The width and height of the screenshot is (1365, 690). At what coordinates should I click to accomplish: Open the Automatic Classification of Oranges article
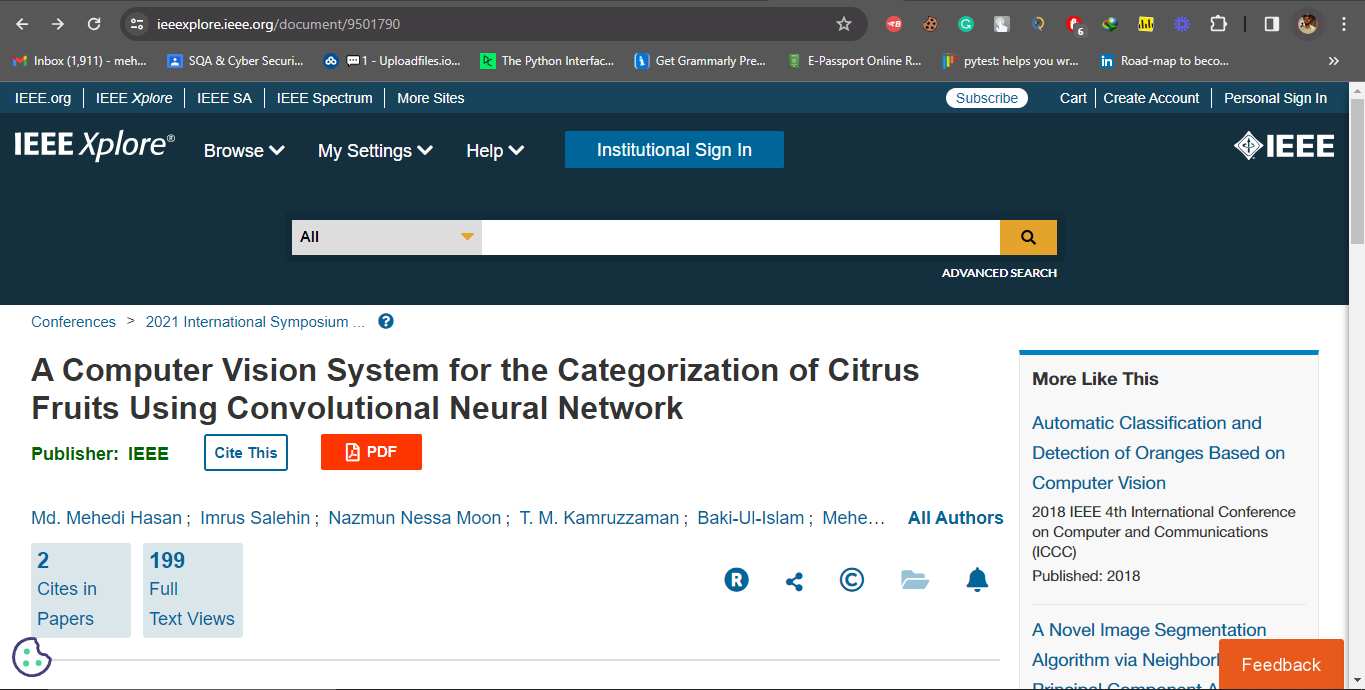coord(1158,453)
